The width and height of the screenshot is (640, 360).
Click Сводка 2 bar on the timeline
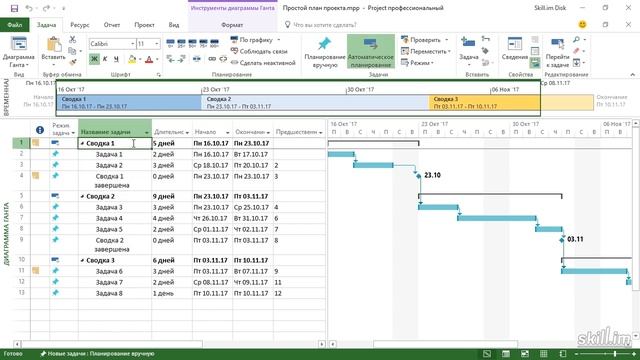tap(315, 102)
